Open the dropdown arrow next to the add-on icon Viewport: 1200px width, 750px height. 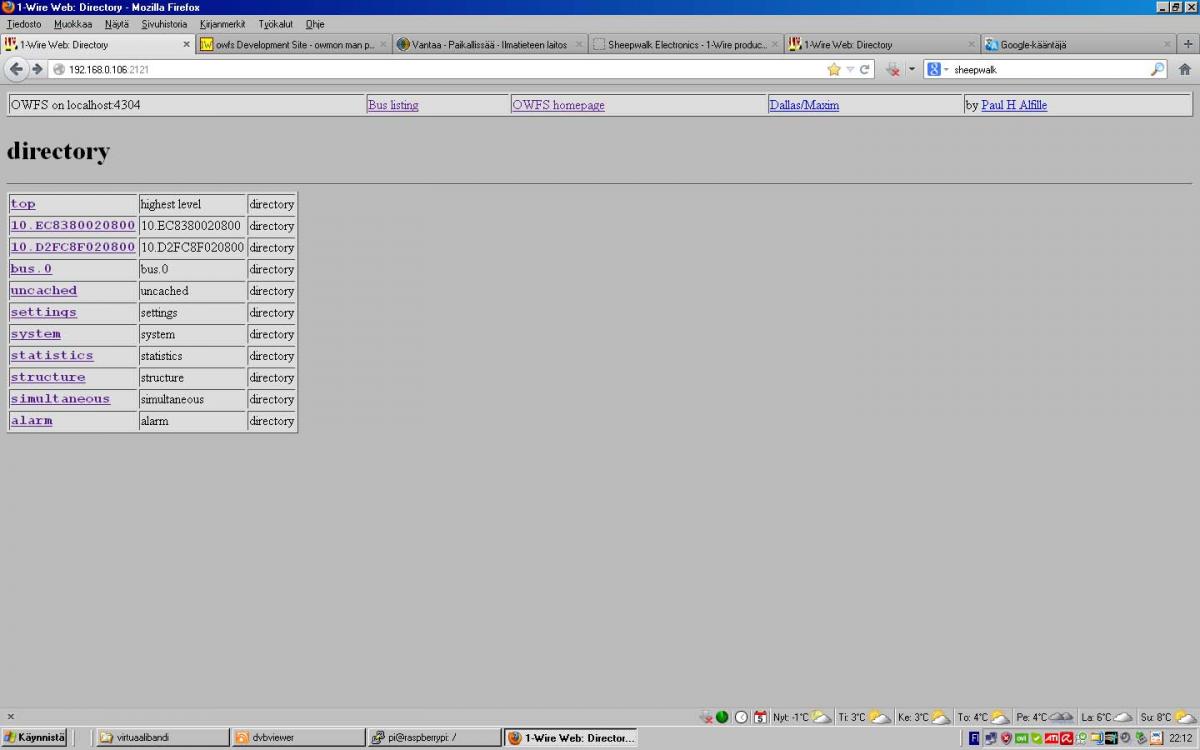[911, 69]
